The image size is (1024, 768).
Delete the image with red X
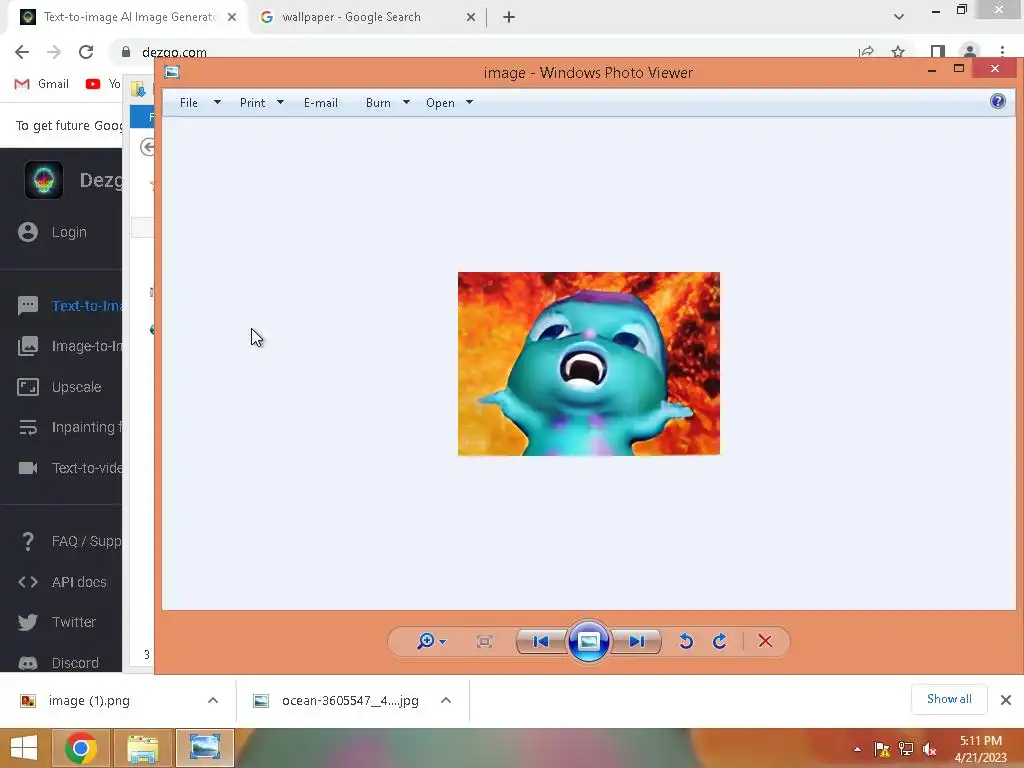[765, 641]
